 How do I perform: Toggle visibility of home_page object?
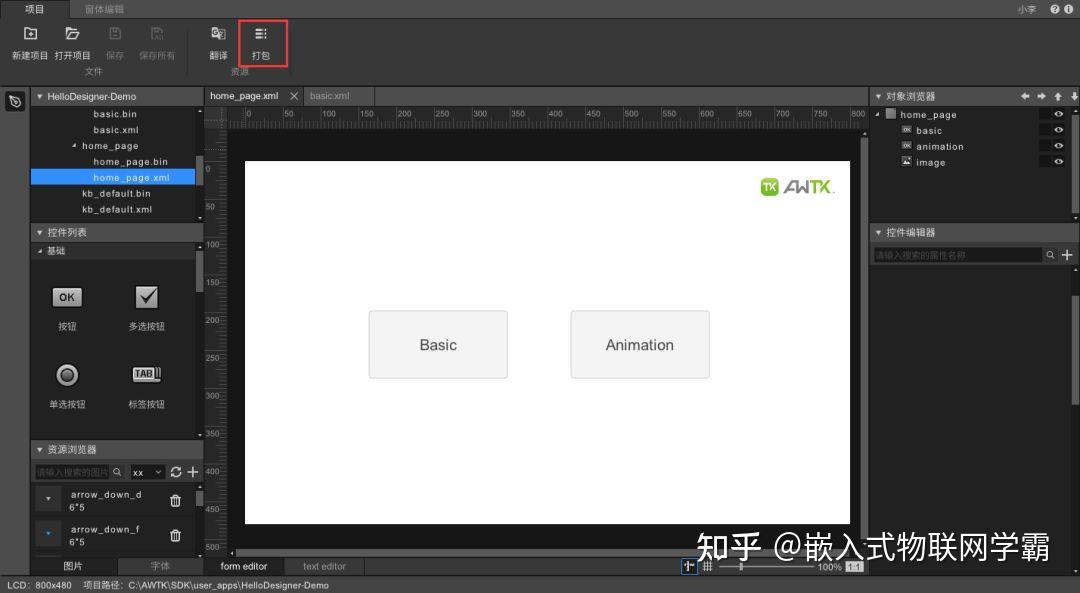(1059, 114)
